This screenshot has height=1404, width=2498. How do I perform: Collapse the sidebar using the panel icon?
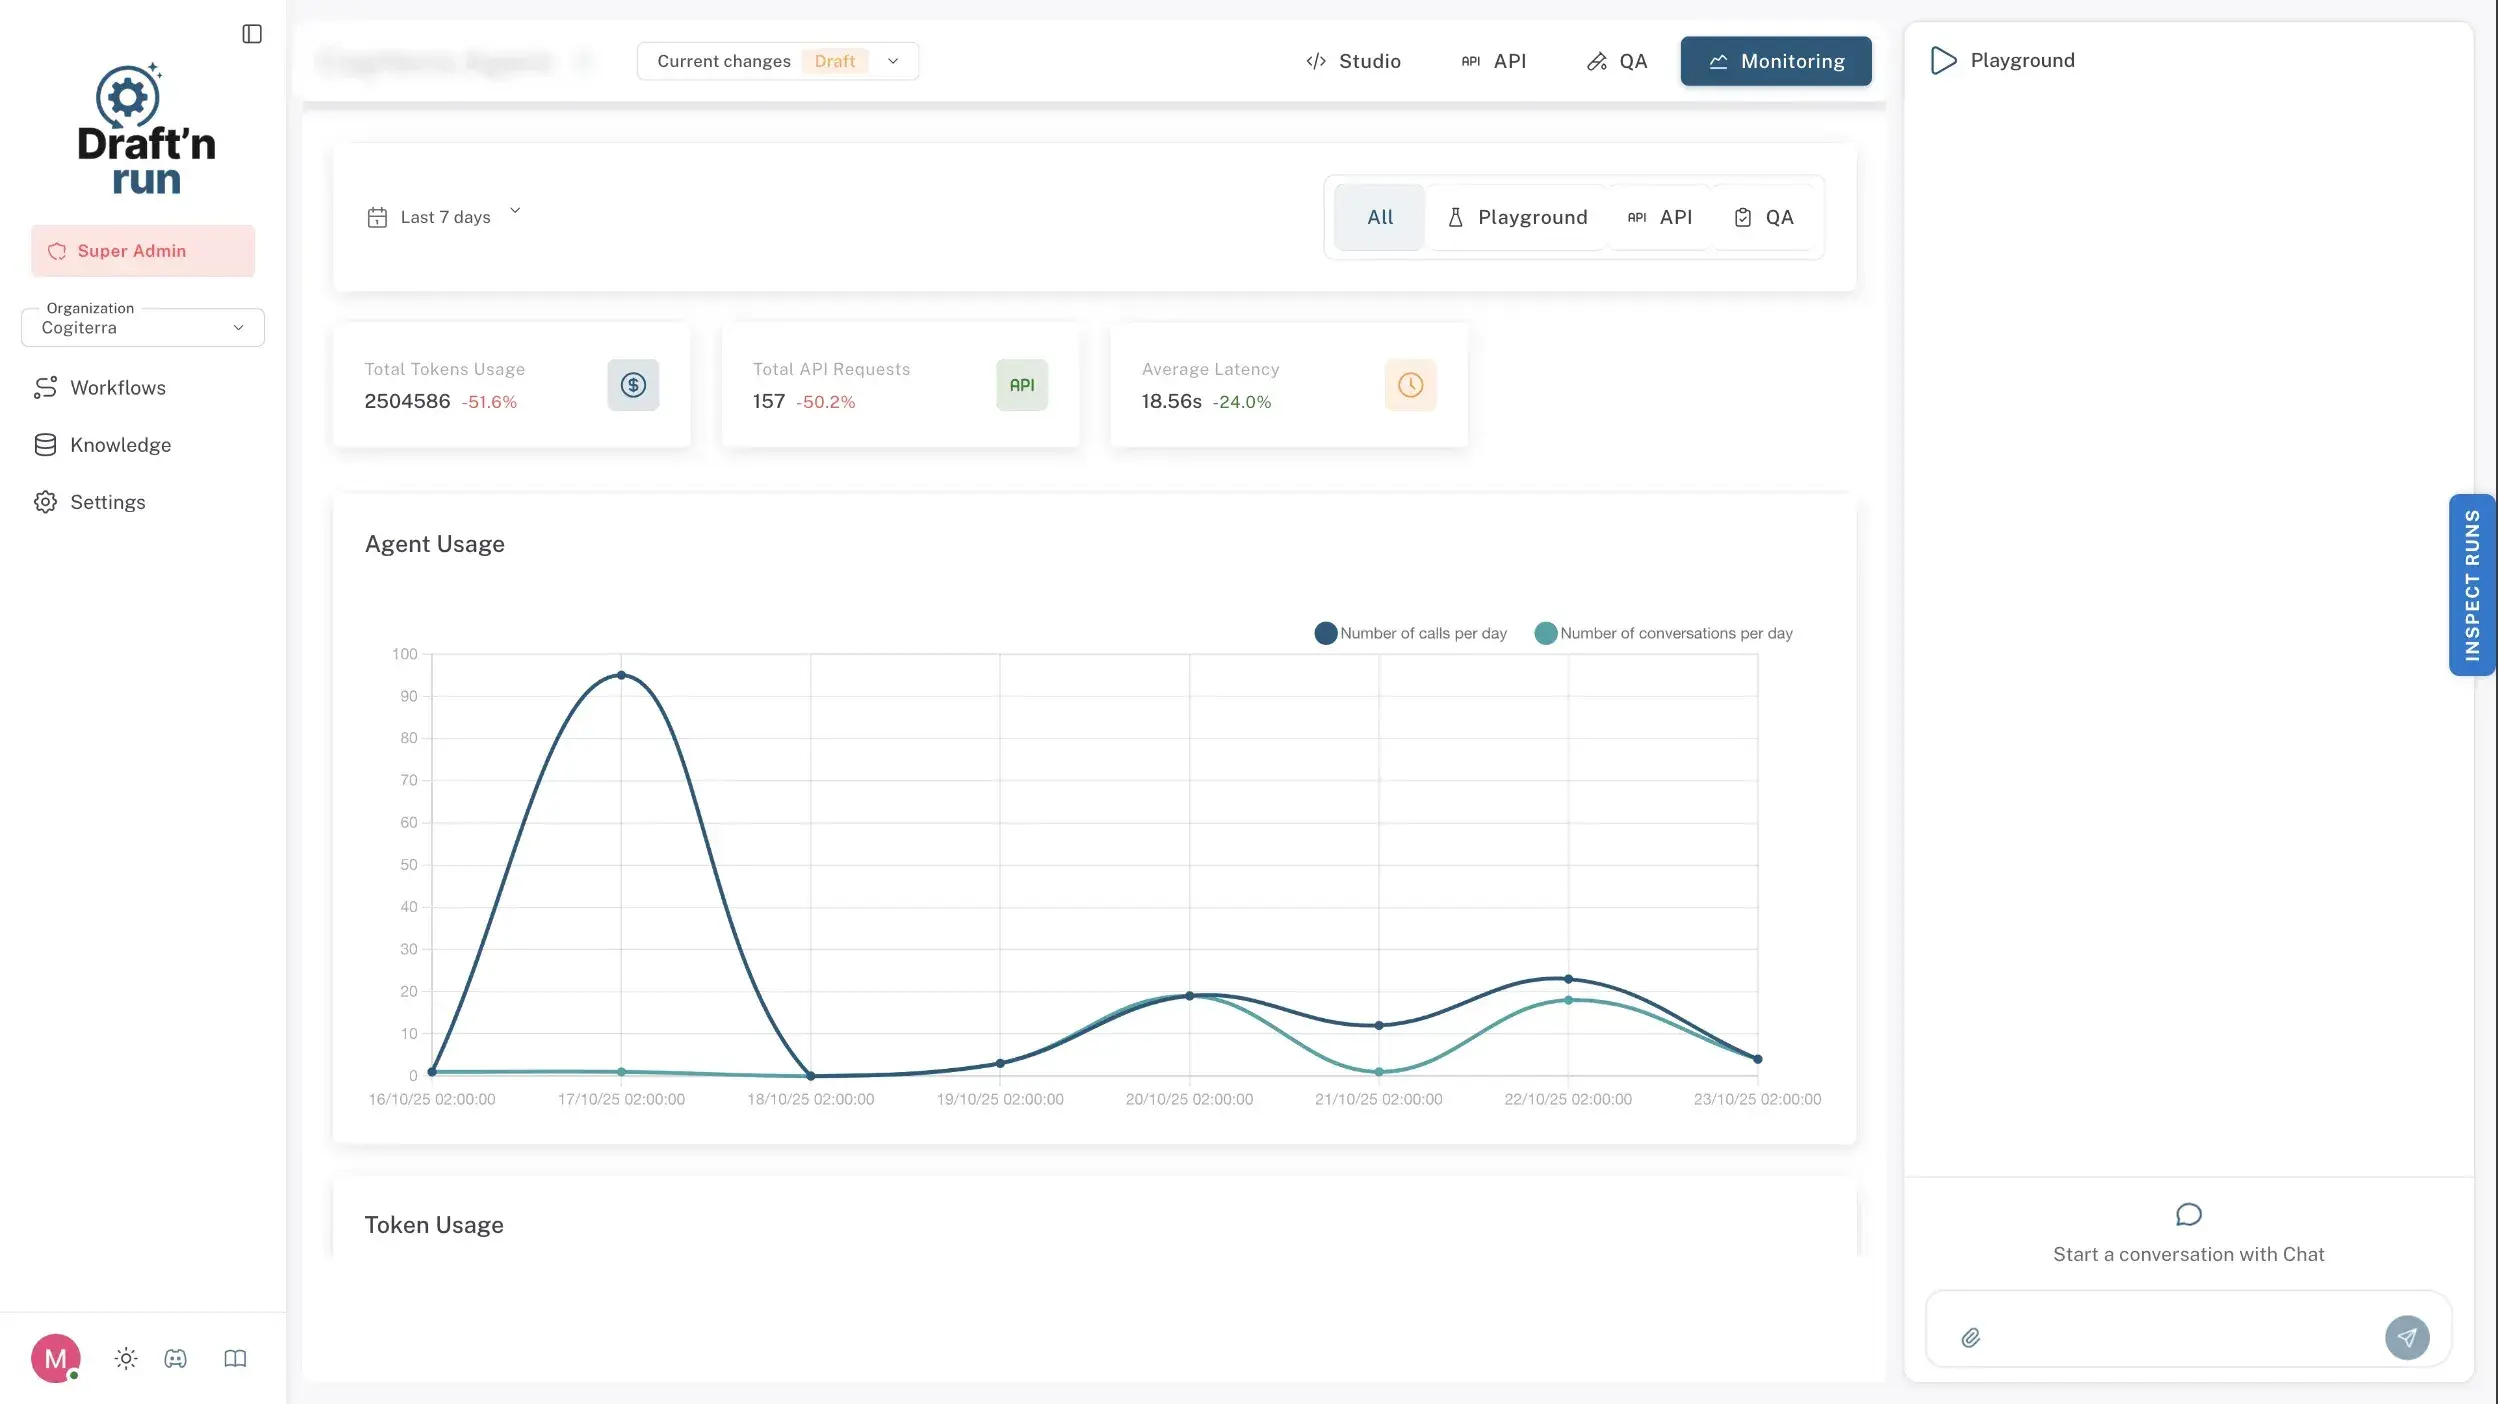251,33
